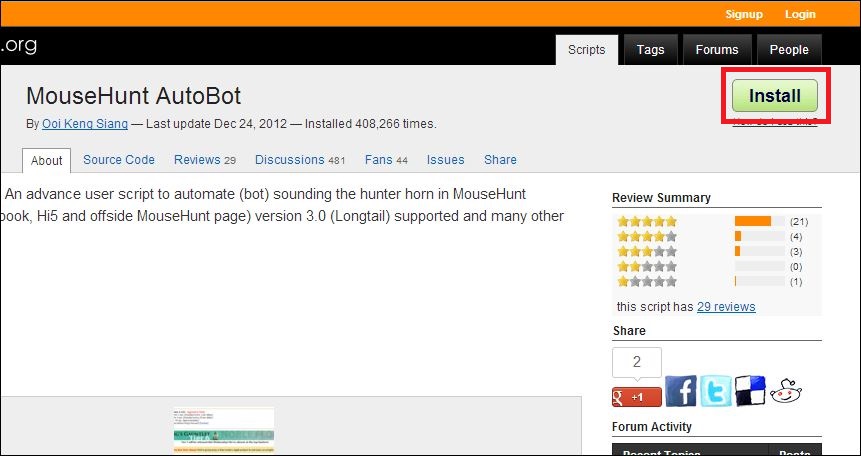Open author Ooi Keng Siang's profile
Screen dimensions: 861x456
[x=85, y=124]
